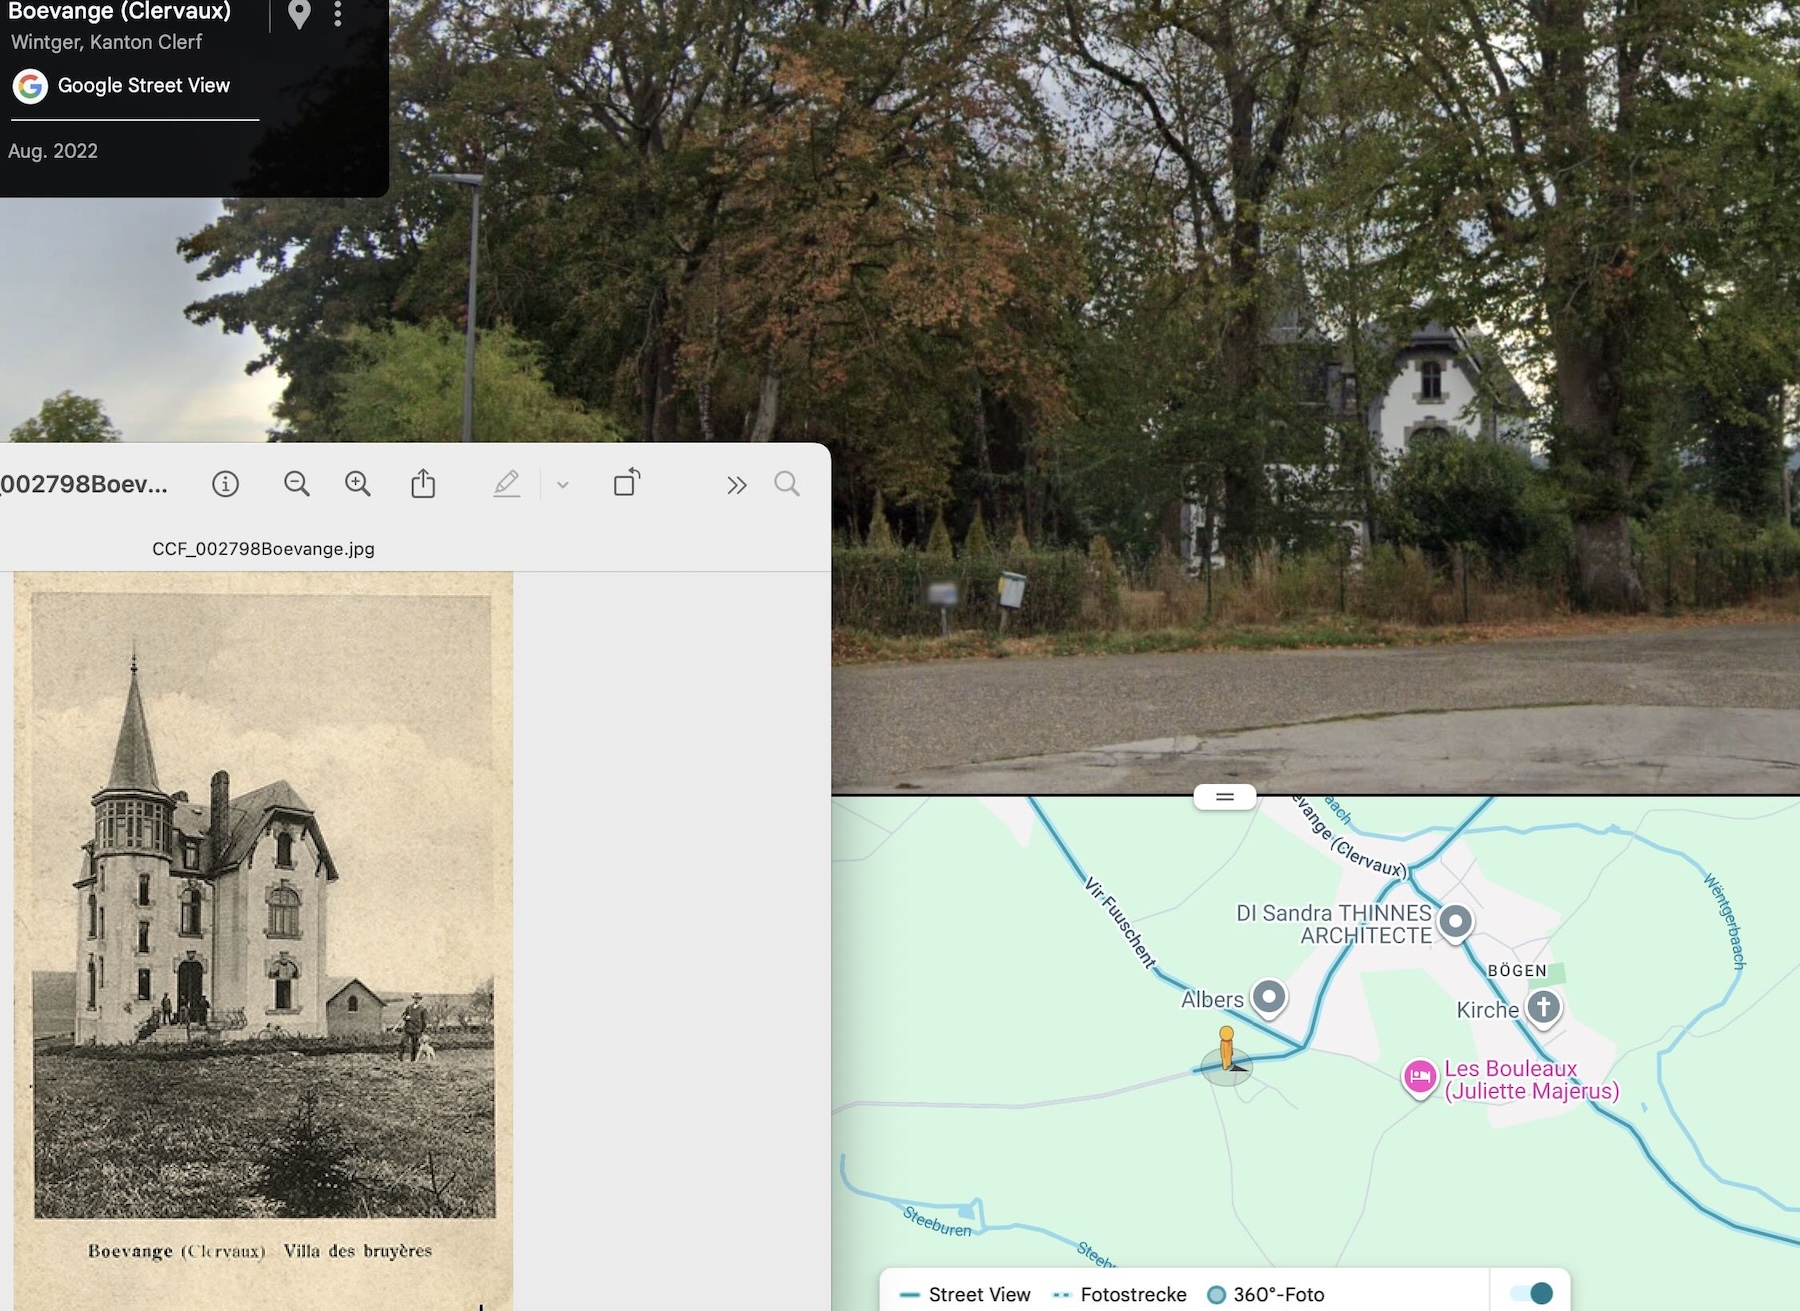Image resolution: width=1800 pixels, height=1311 pixels.
Task: Expand hidden toolbar items chevron
Action: coord(737,485)
